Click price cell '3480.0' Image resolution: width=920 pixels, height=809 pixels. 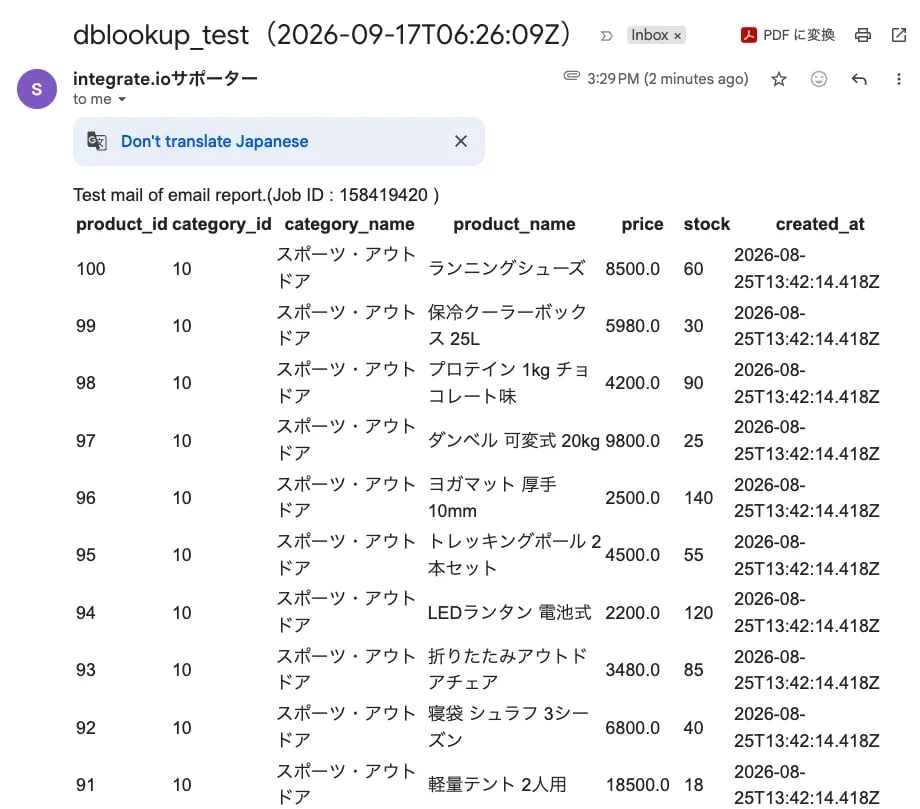coord(632,669)
